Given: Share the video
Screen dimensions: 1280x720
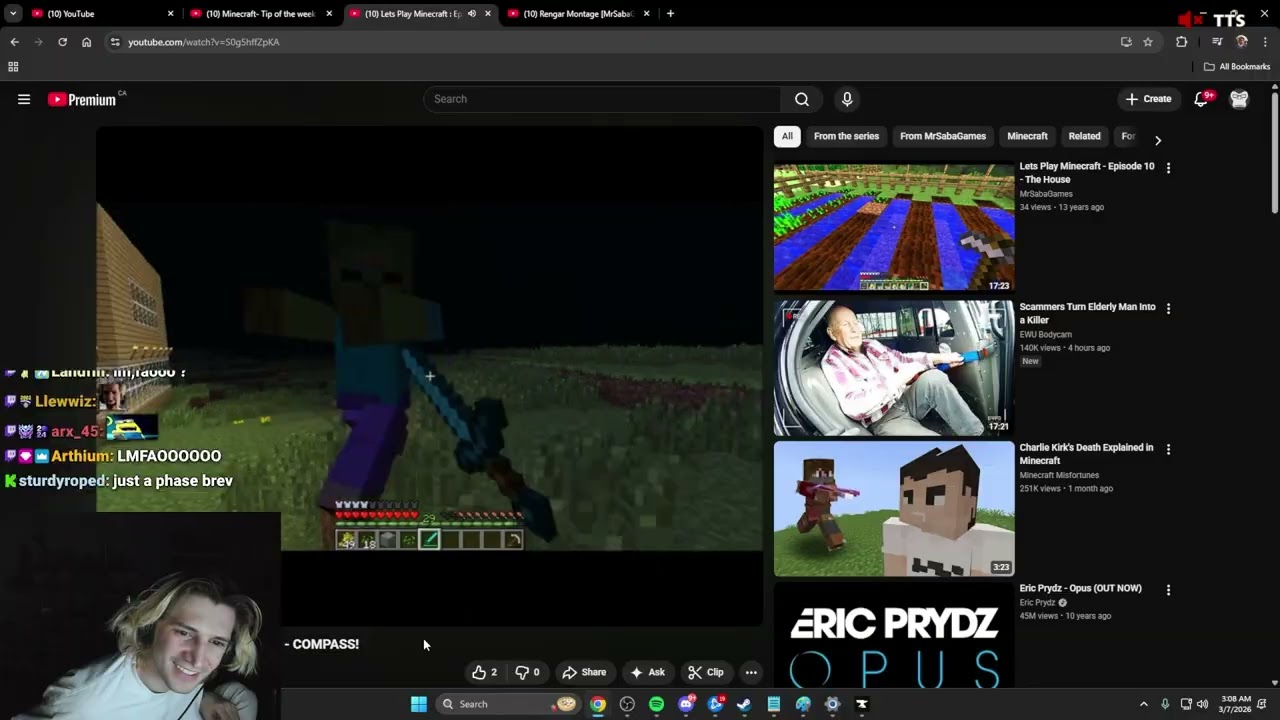Looking at the screenshot, I should tap(584, 672).
